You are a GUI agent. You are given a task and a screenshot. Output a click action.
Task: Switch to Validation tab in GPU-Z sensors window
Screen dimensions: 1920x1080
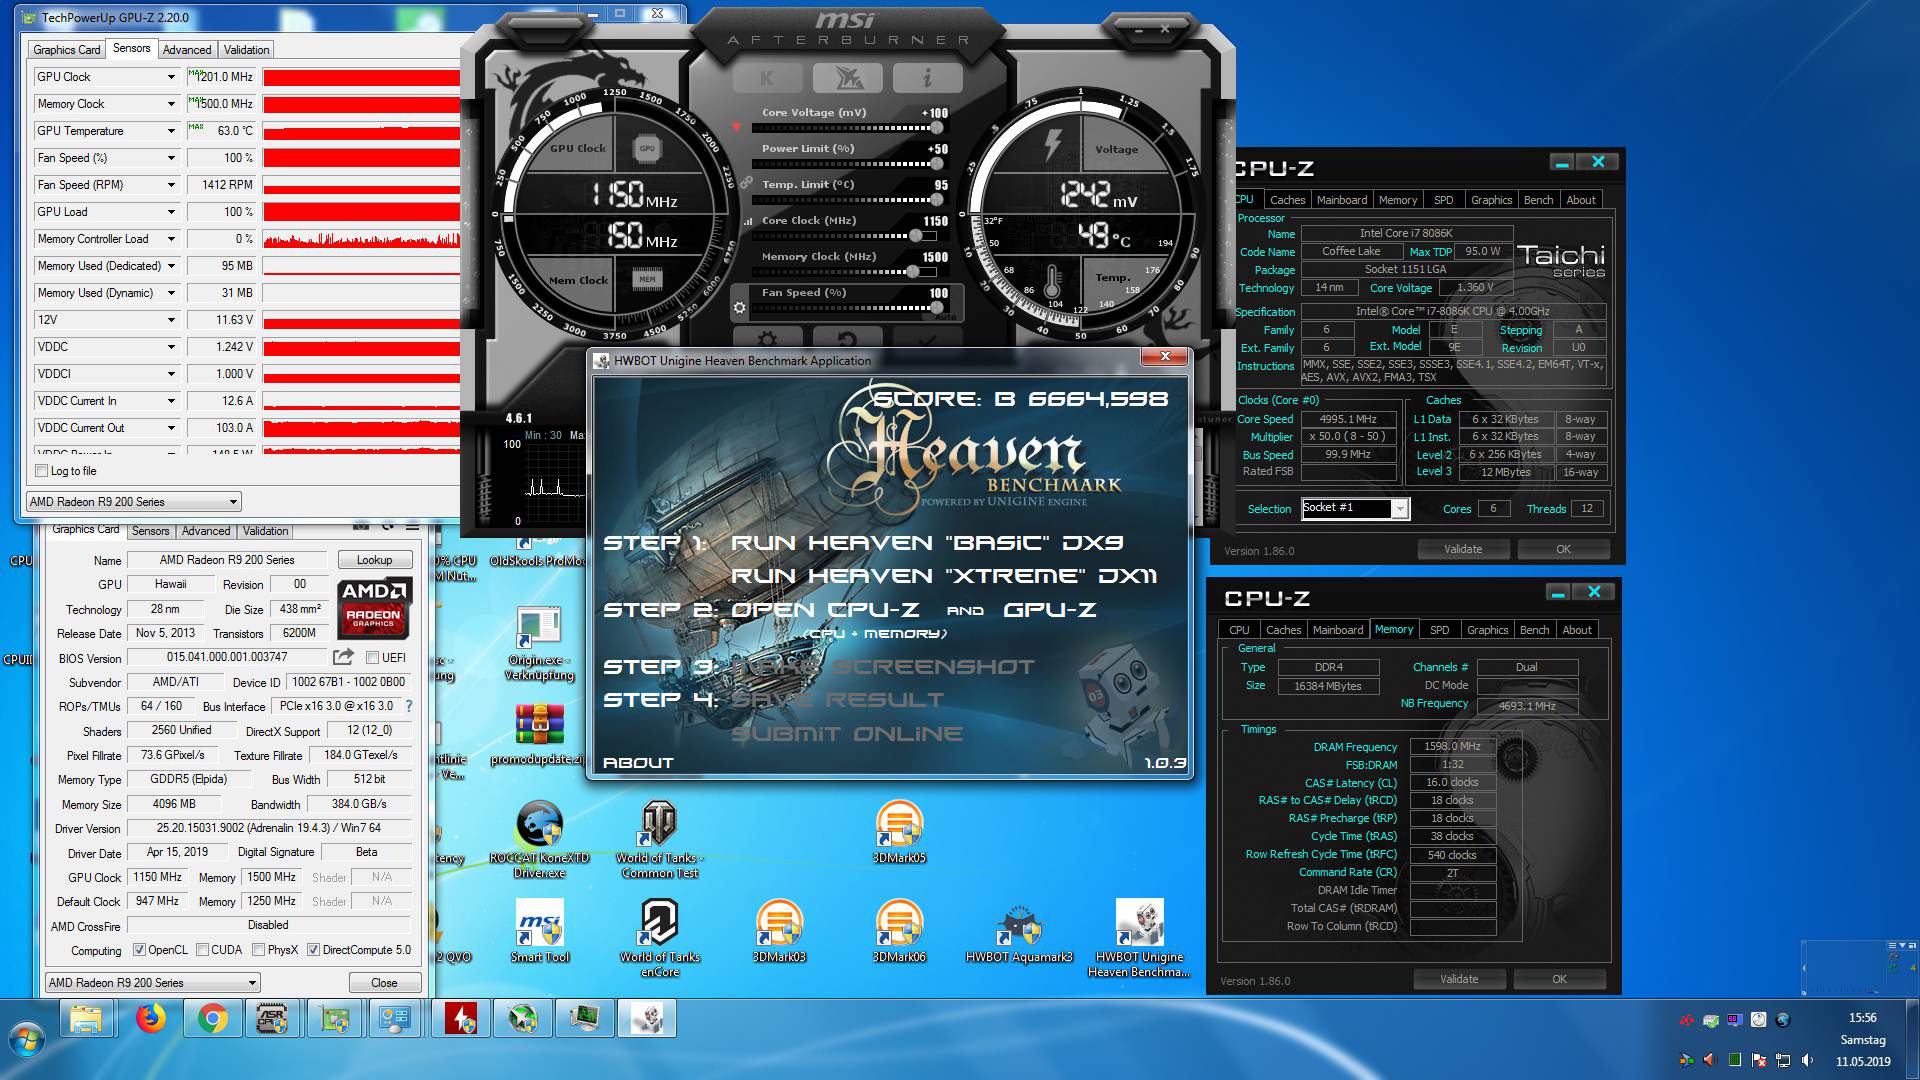click(x=246, y=50)
